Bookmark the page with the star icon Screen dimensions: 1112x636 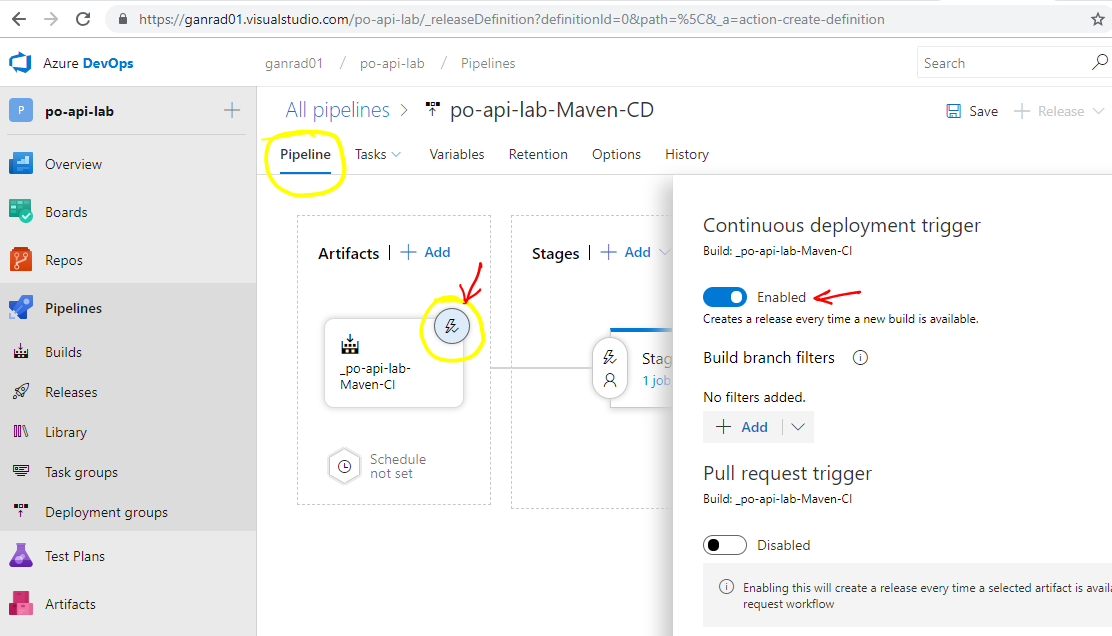pyautogui.click(x=1097, y=19)
